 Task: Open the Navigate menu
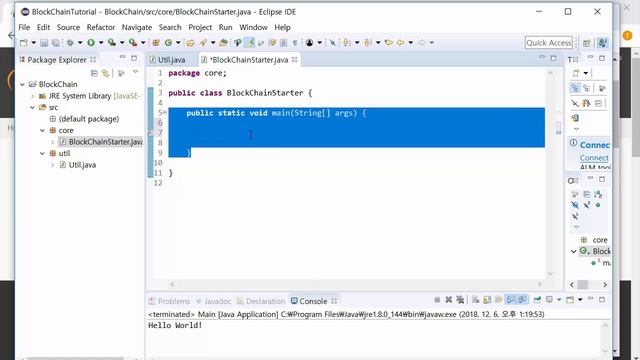point(137,27)
